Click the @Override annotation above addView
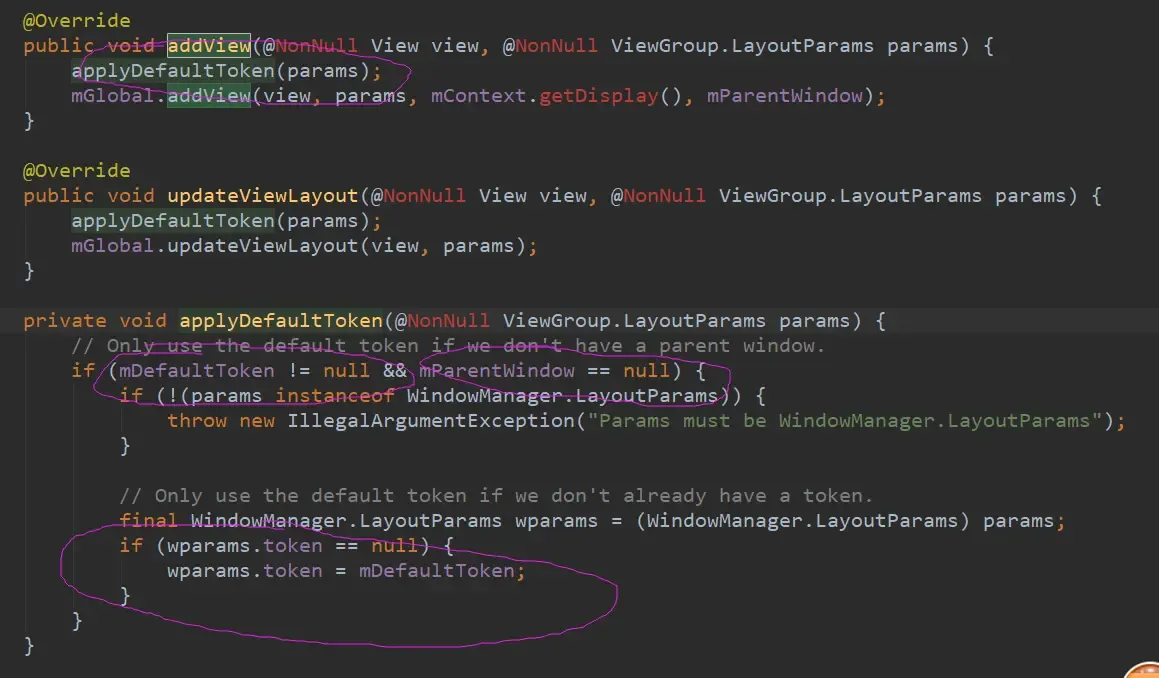This screenshot has height=678, width=1159. (77, 21)
